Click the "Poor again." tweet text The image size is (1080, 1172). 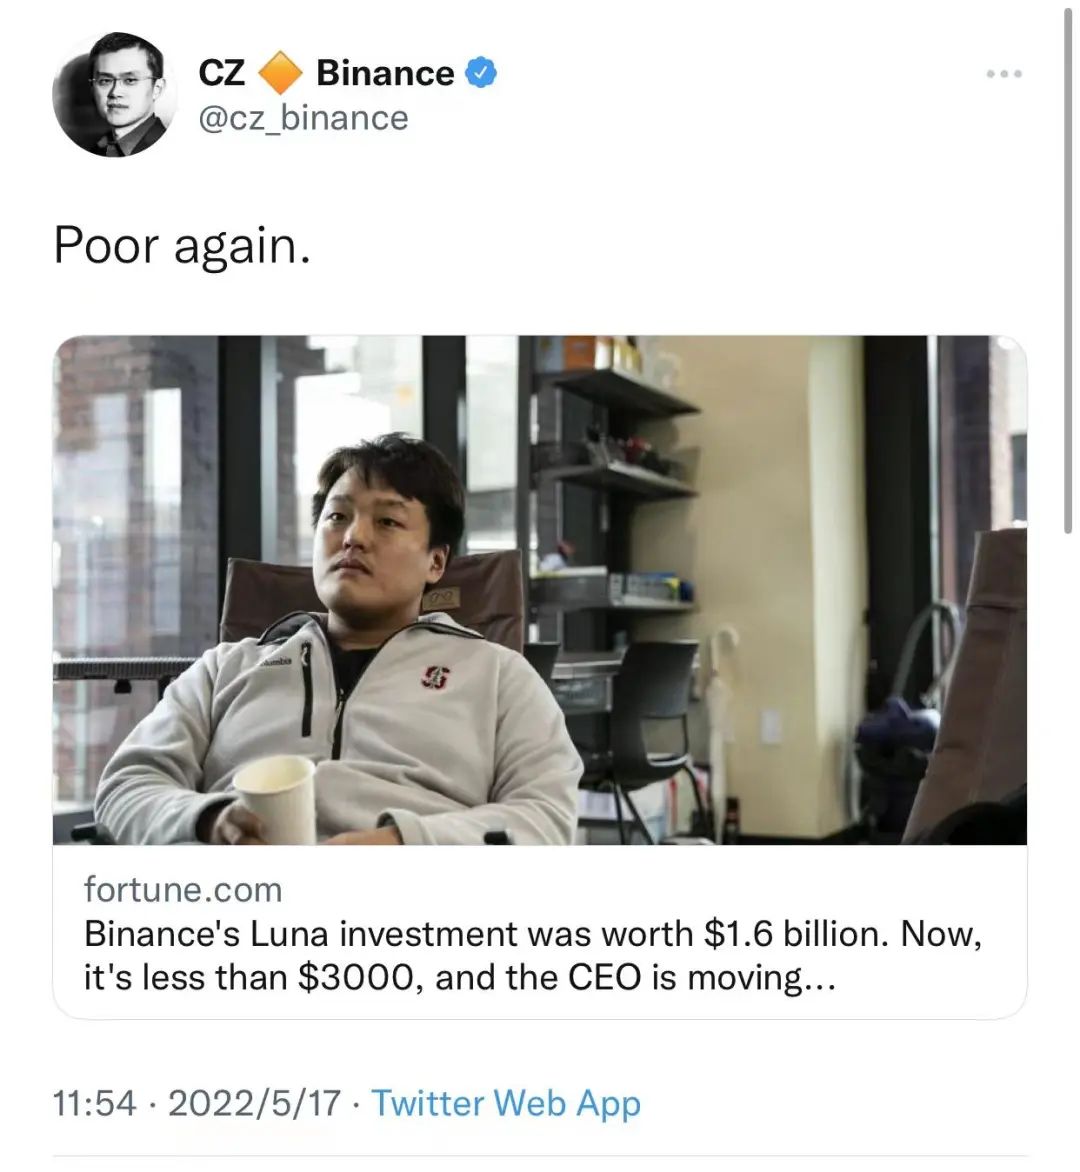[x=182, y=246]
